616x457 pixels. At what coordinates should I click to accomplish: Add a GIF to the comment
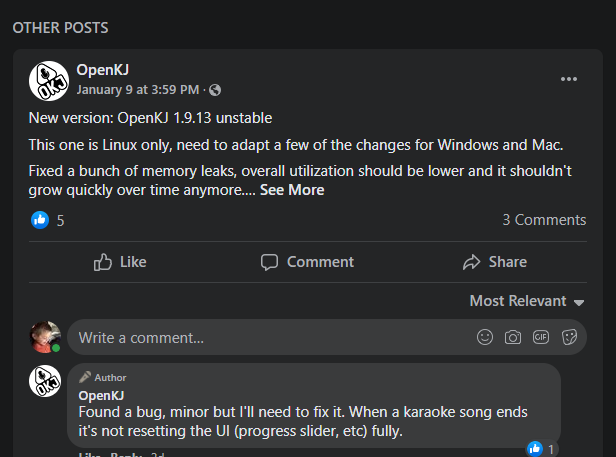(541, 337)
